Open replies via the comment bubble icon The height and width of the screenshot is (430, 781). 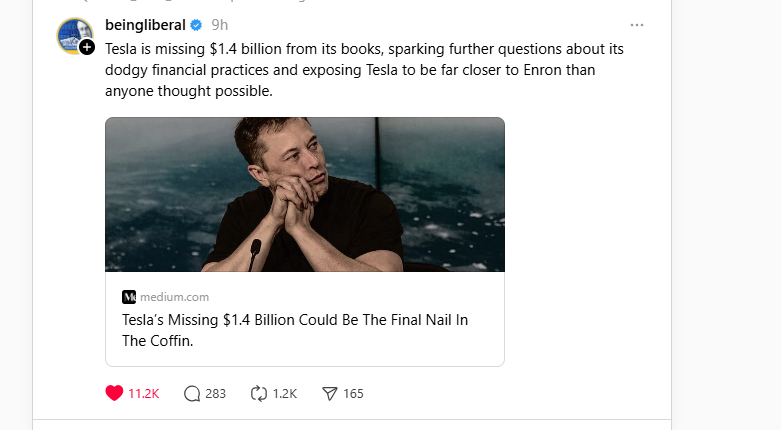tap(192, 393)
